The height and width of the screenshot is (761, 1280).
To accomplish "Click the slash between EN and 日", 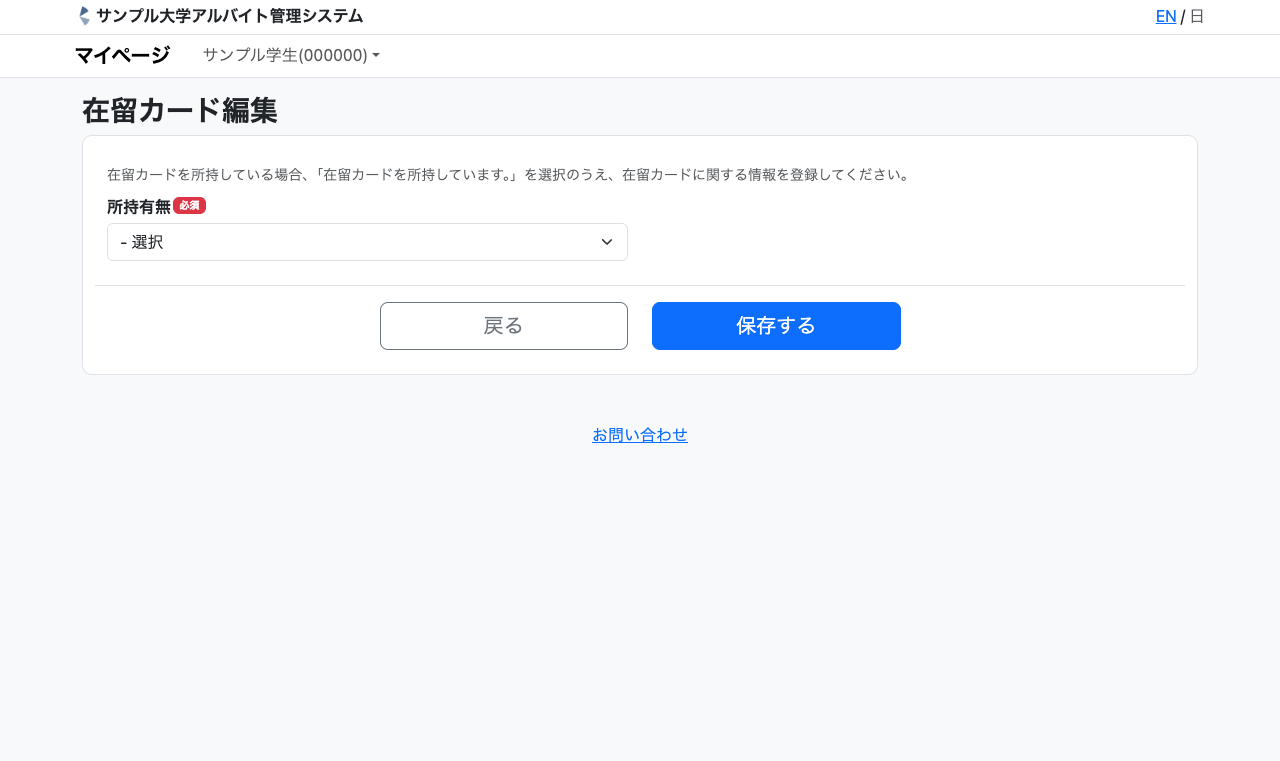I will (x=1183, y=17).
